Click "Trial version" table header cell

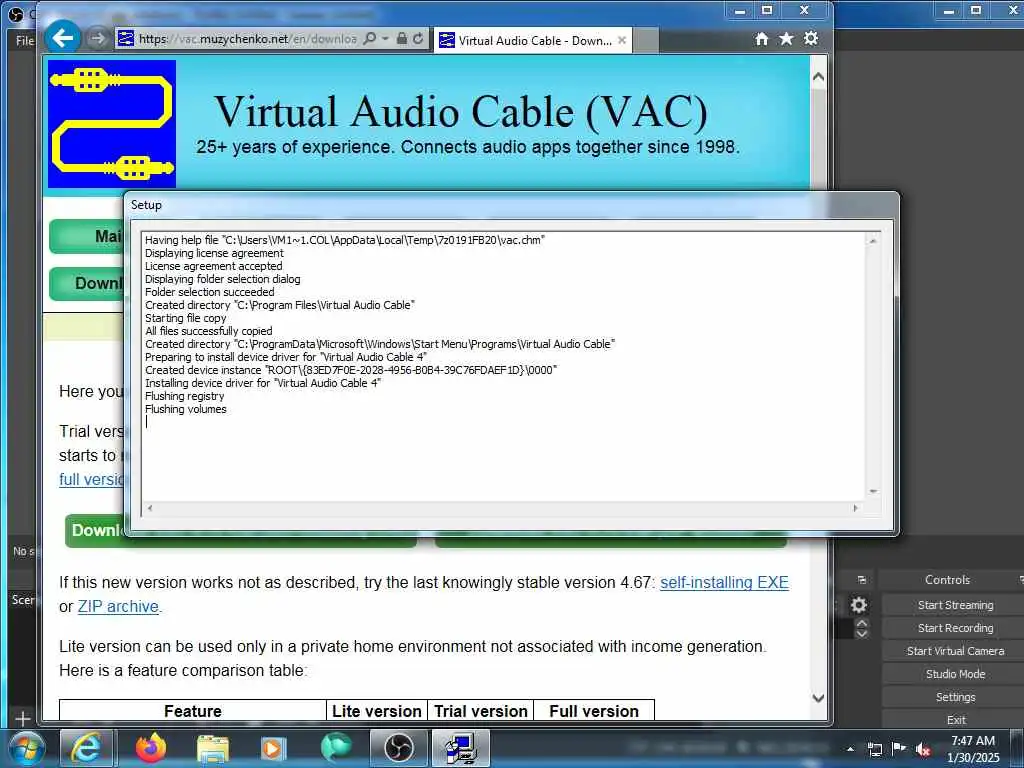[x=481, y=711]
